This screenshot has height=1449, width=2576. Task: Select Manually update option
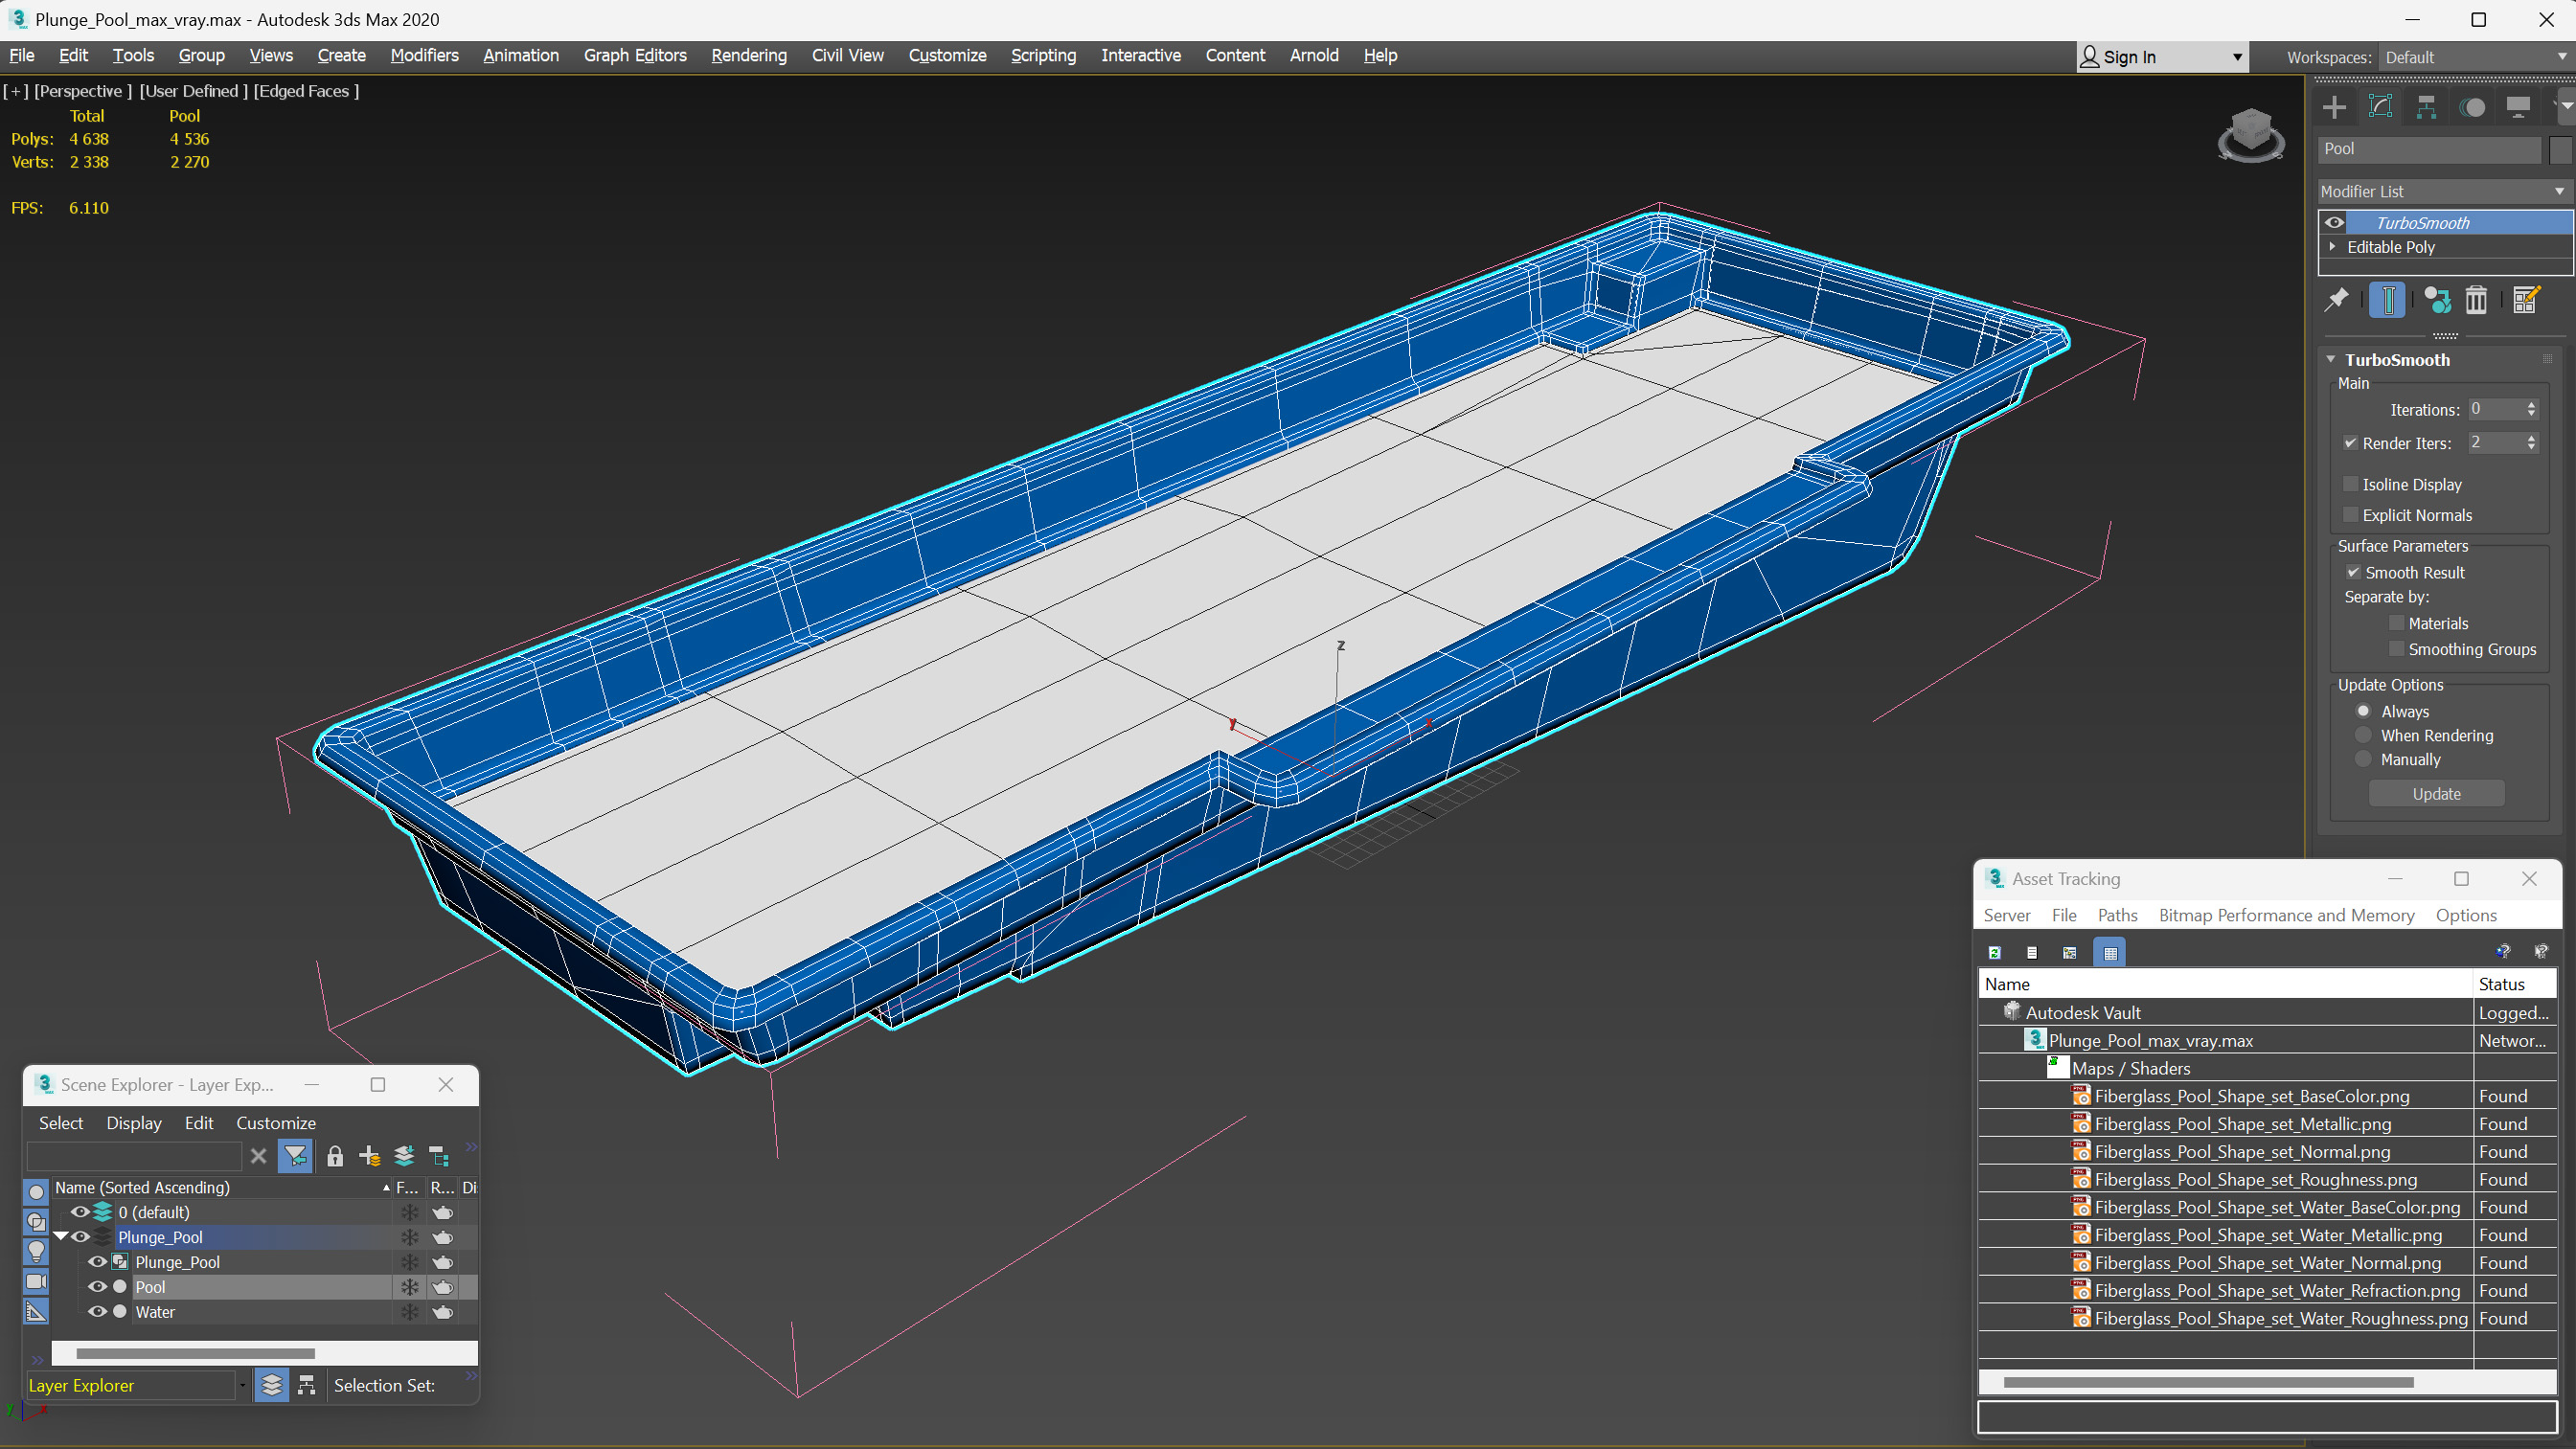point(2364,760)
